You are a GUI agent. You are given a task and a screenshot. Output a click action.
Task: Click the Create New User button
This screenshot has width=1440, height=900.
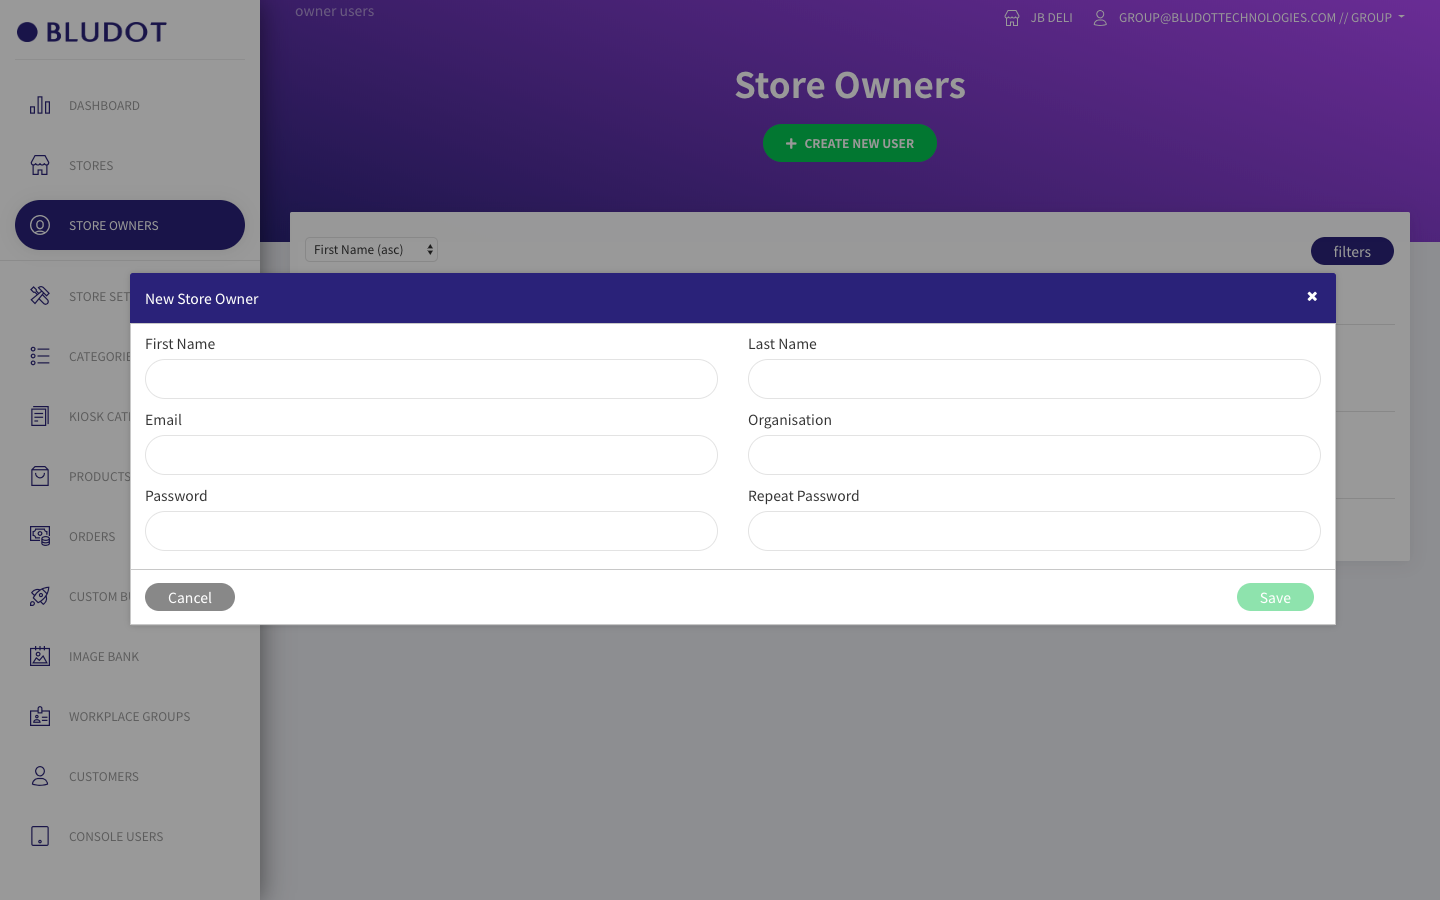(850, 143)
